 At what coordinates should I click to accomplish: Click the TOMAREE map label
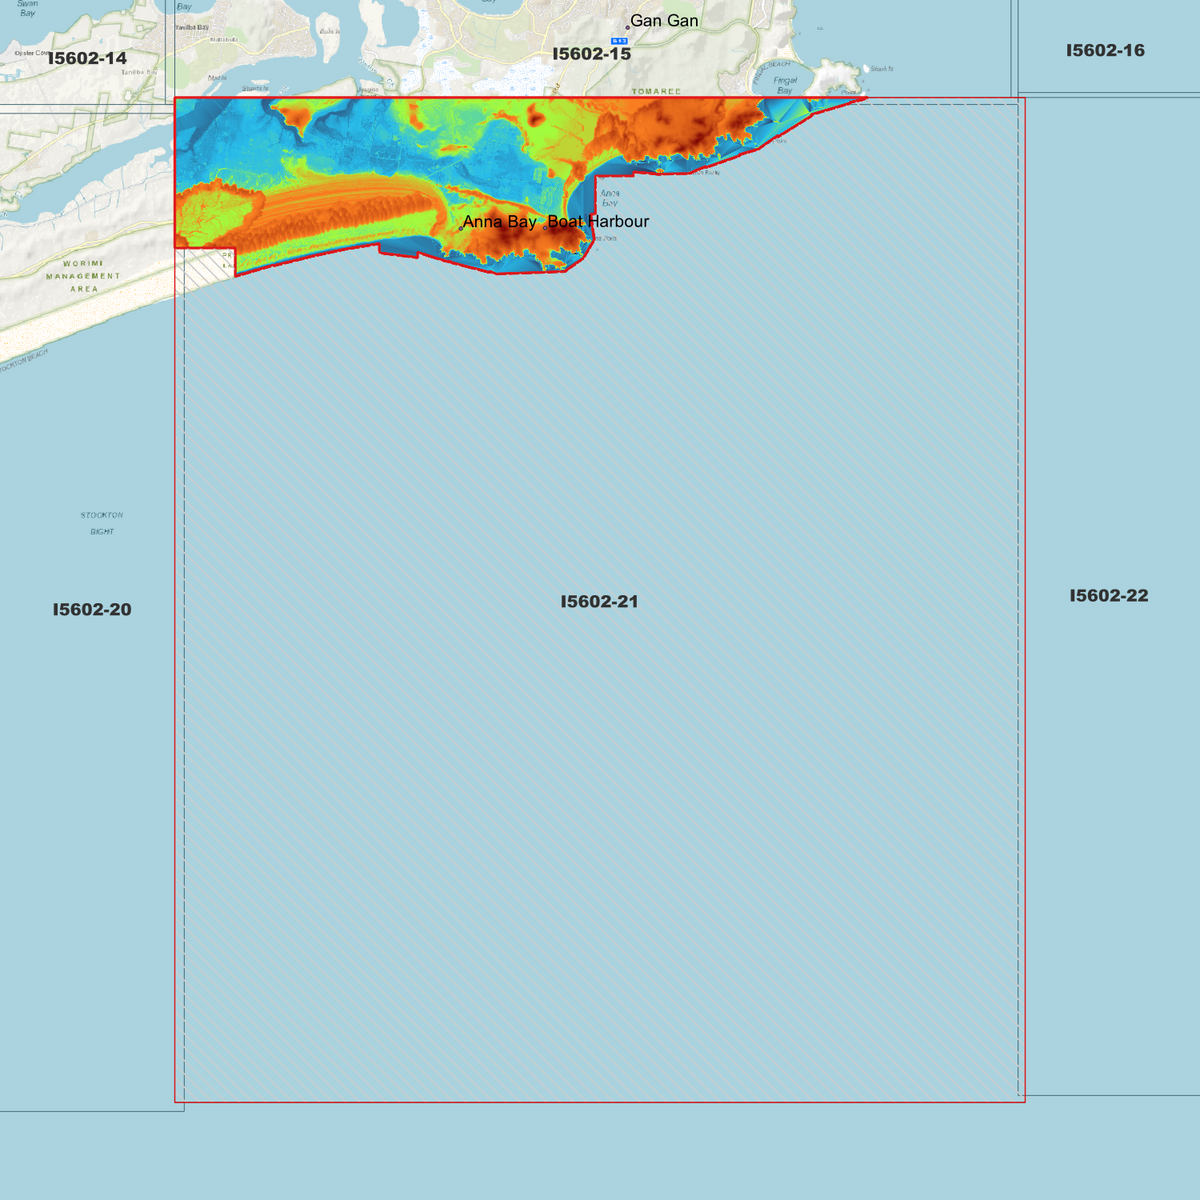[656, 91]
